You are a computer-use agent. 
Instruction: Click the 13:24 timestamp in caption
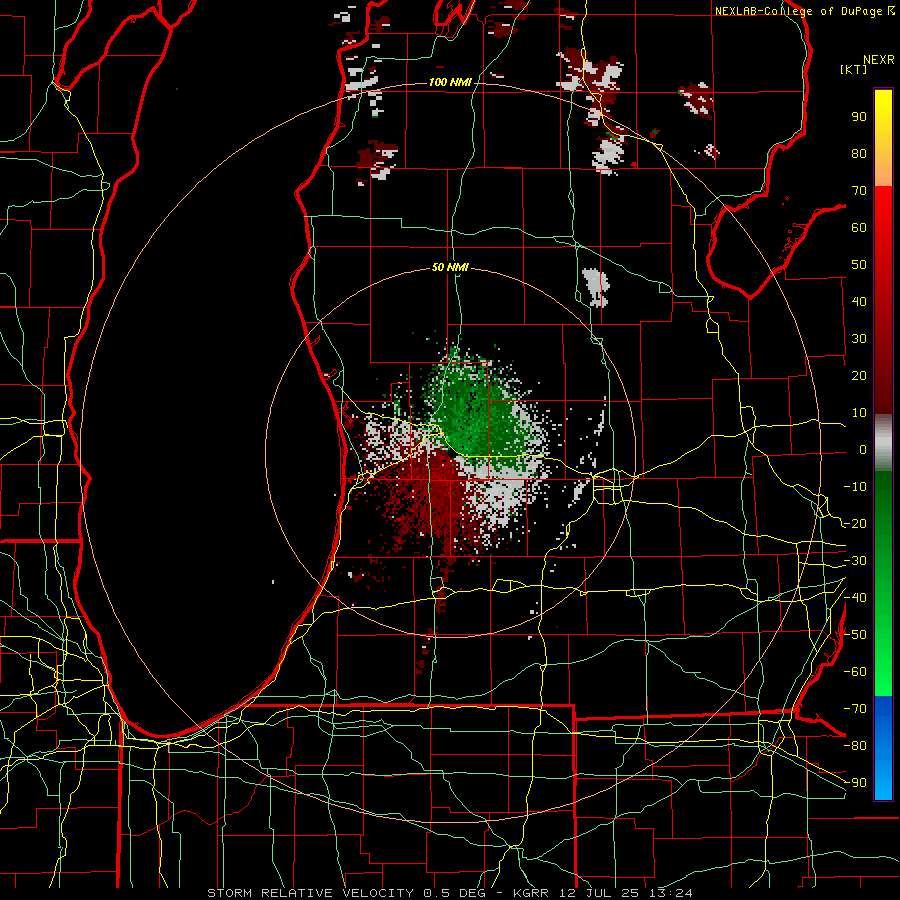(x=670, y=893)
